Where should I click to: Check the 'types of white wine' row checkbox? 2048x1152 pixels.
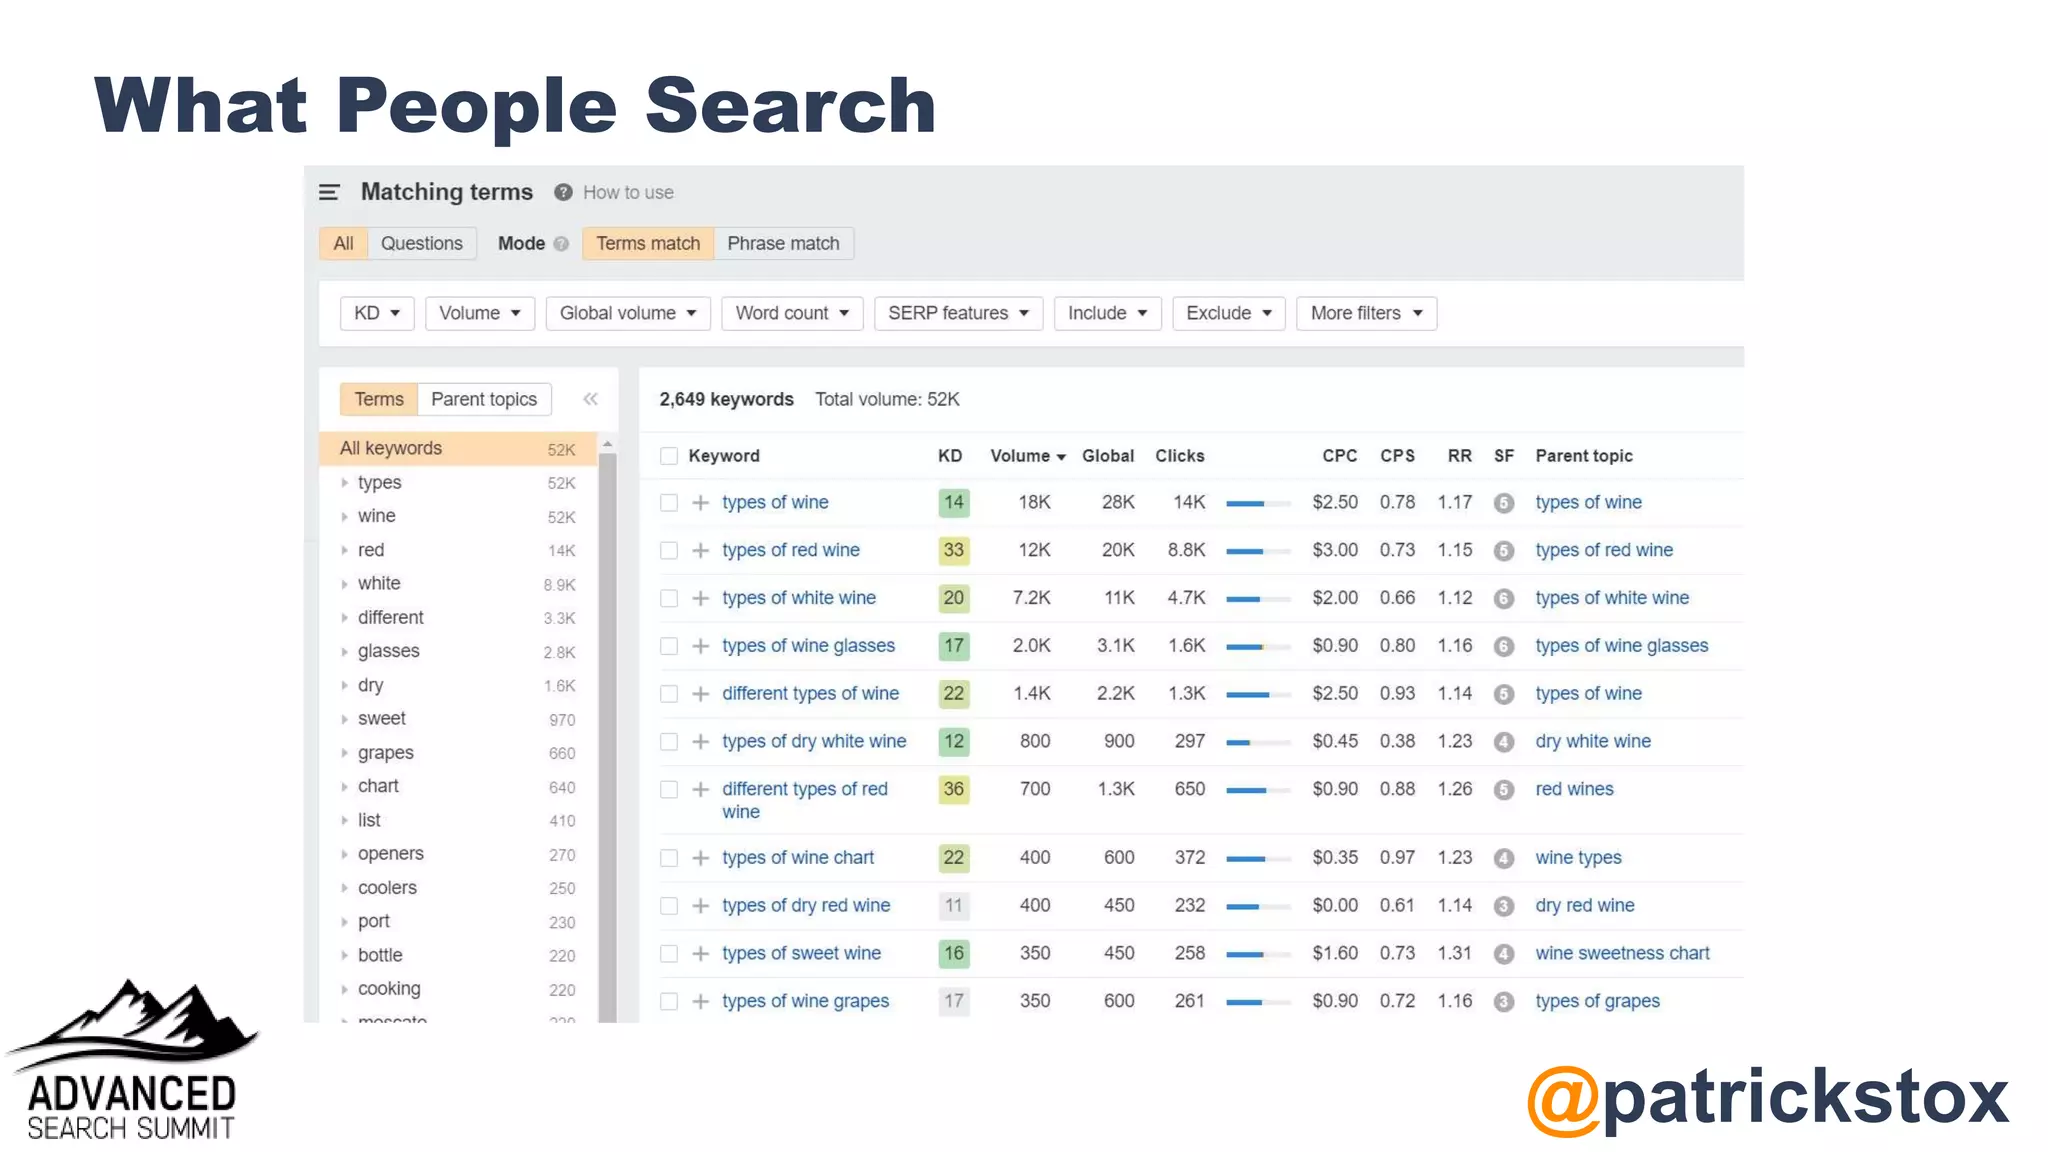tap(669, 598)
